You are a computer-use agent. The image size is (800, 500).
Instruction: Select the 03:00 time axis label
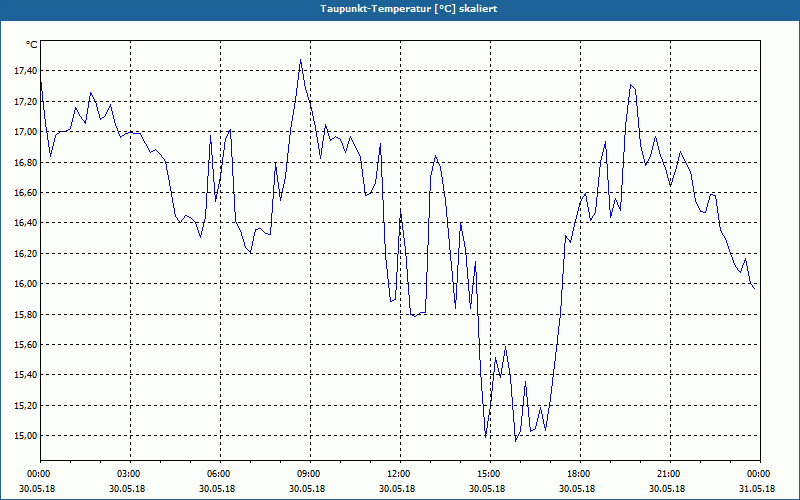128,474
